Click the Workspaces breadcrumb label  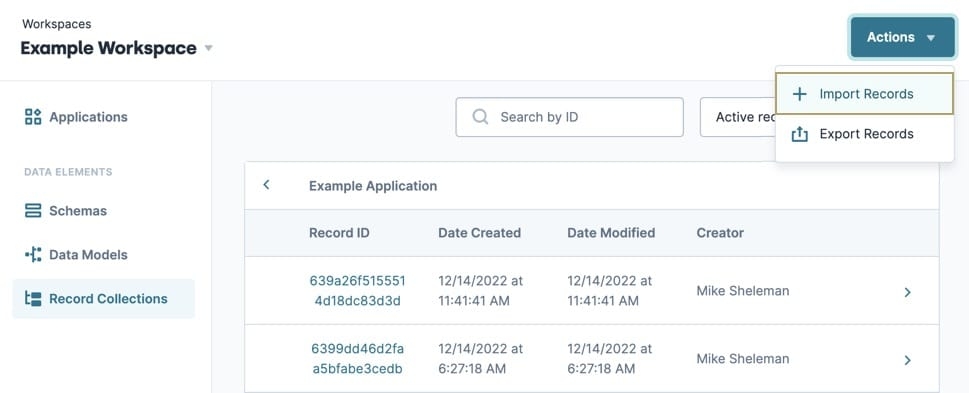tap(57, 24)
